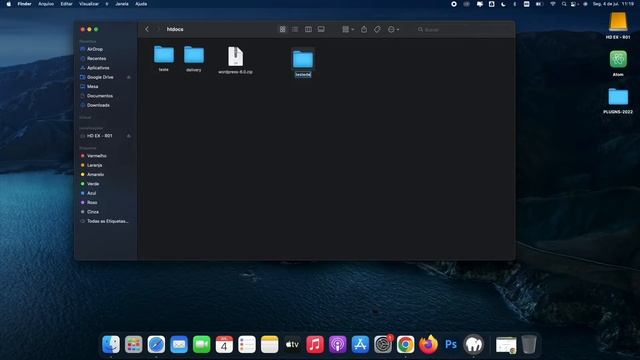The width and height of the screenshot is (640, 360).
Task: Open Google Drive in the sidebar
Action: 100,77
